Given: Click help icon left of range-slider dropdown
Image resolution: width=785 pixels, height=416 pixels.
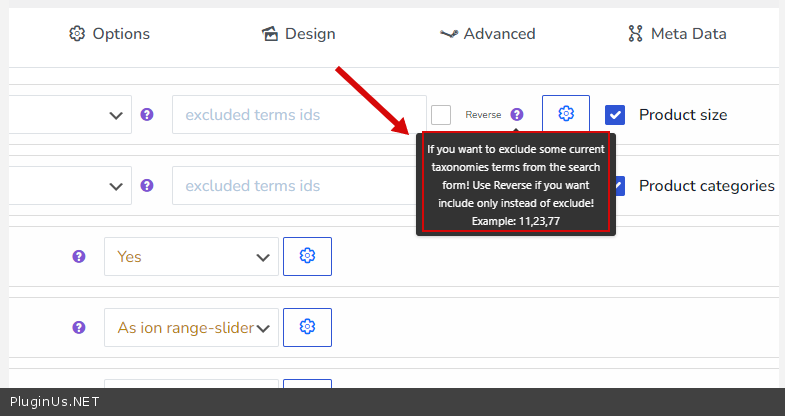Looking at the screenshot, I should [79, 327].
